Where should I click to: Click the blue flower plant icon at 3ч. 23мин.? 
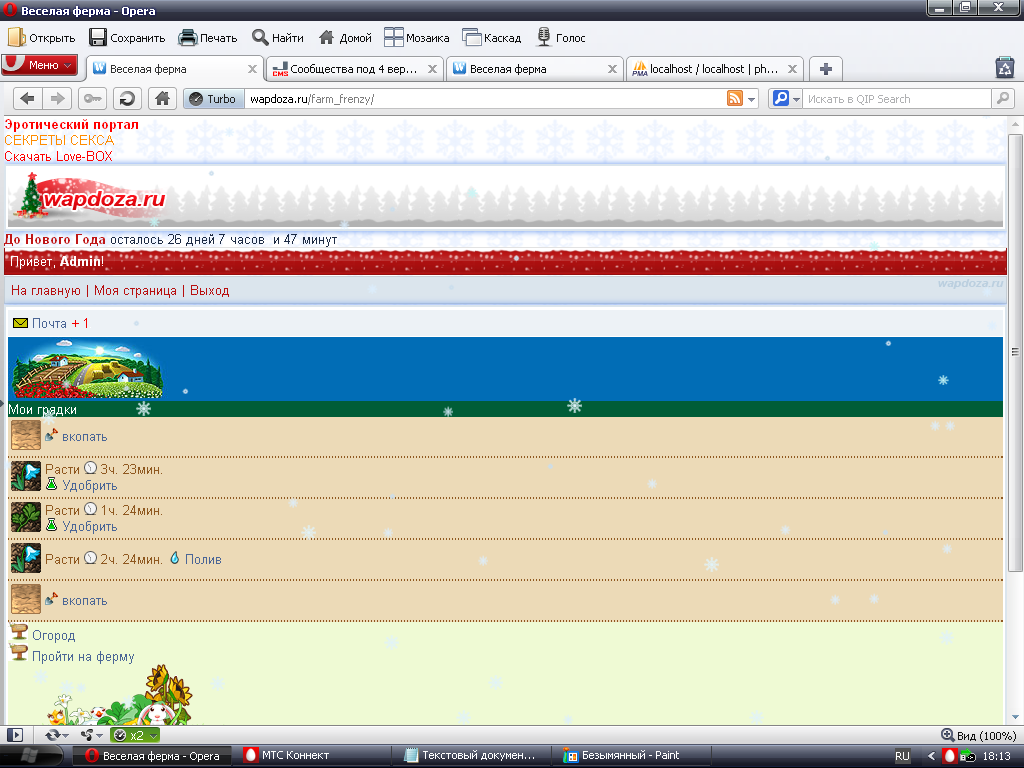pos(26,477)
